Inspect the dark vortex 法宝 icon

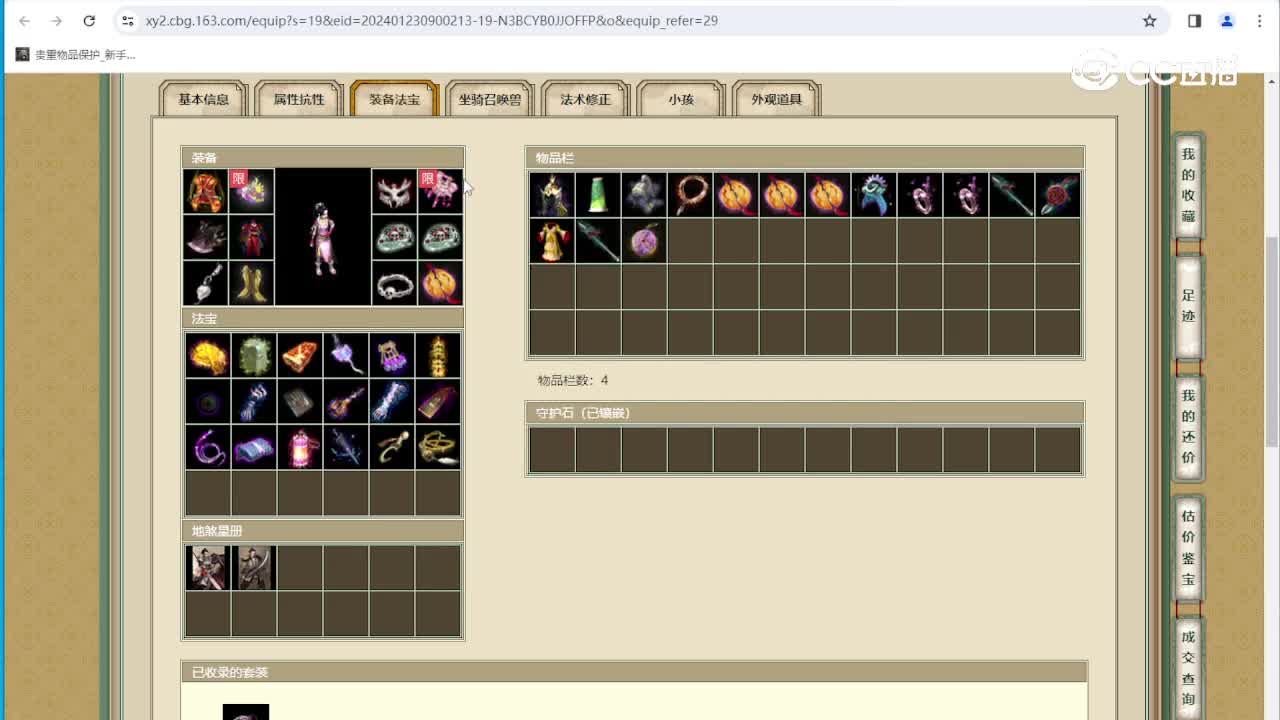pyautogui.click(x=208, y=401)
